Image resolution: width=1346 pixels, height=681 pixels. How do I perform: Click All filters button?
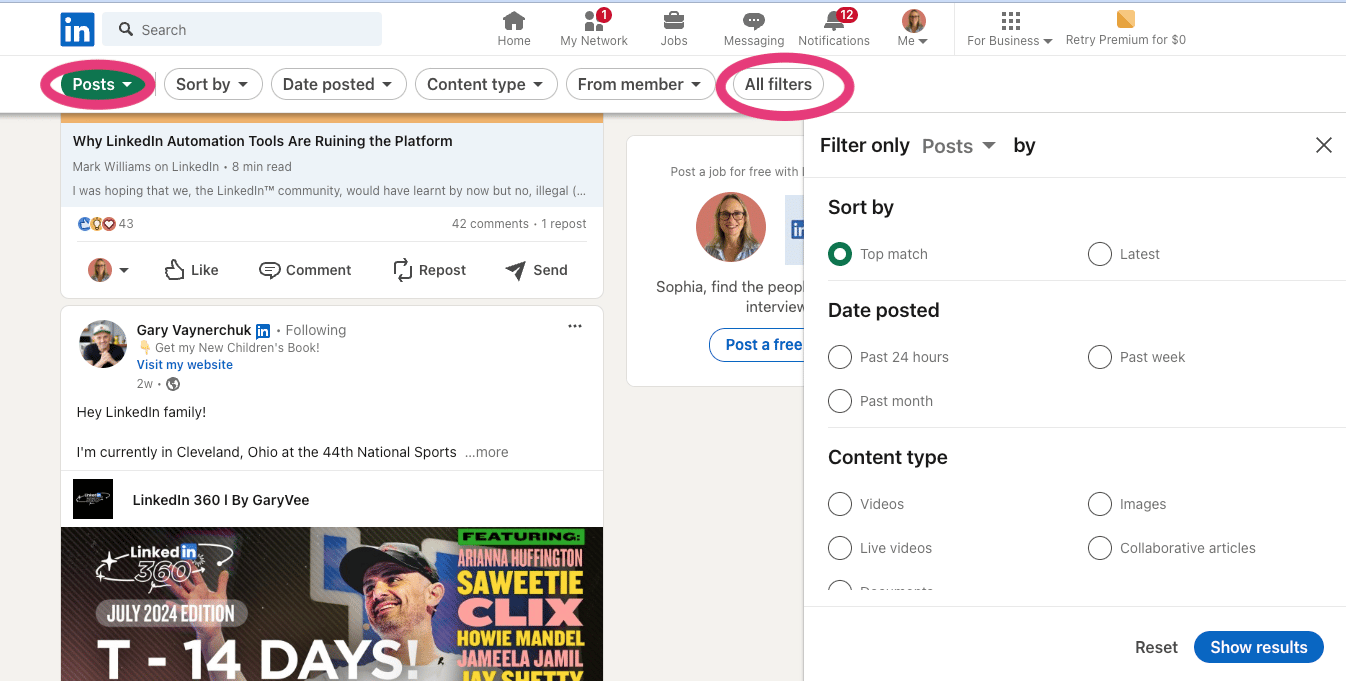click(778, 85)
